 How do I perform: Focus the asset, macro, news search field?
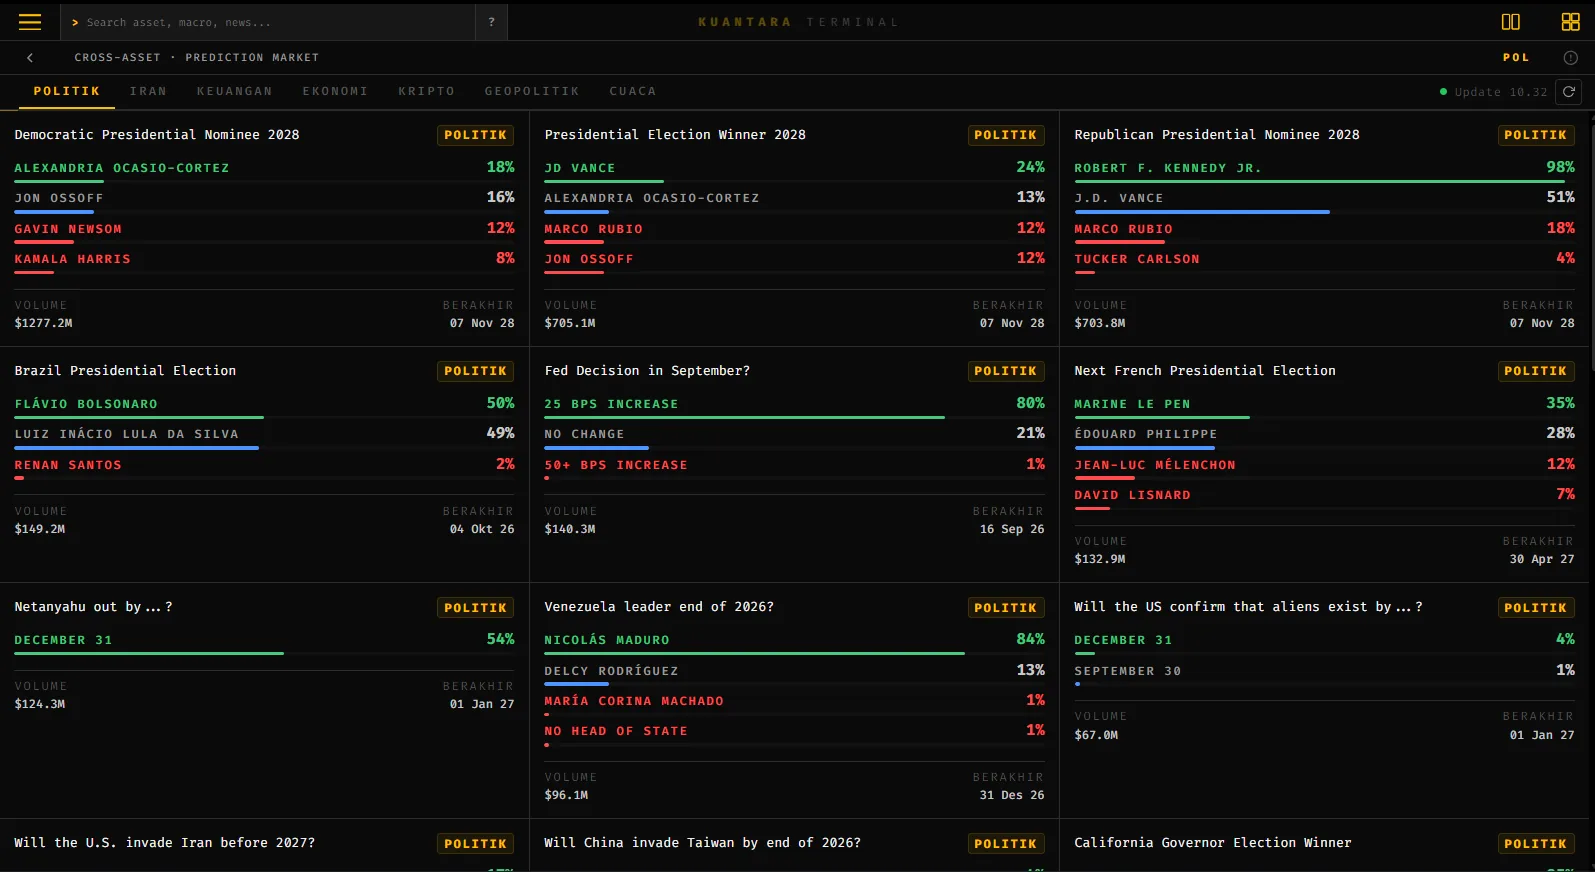click(x=268, y=22)
